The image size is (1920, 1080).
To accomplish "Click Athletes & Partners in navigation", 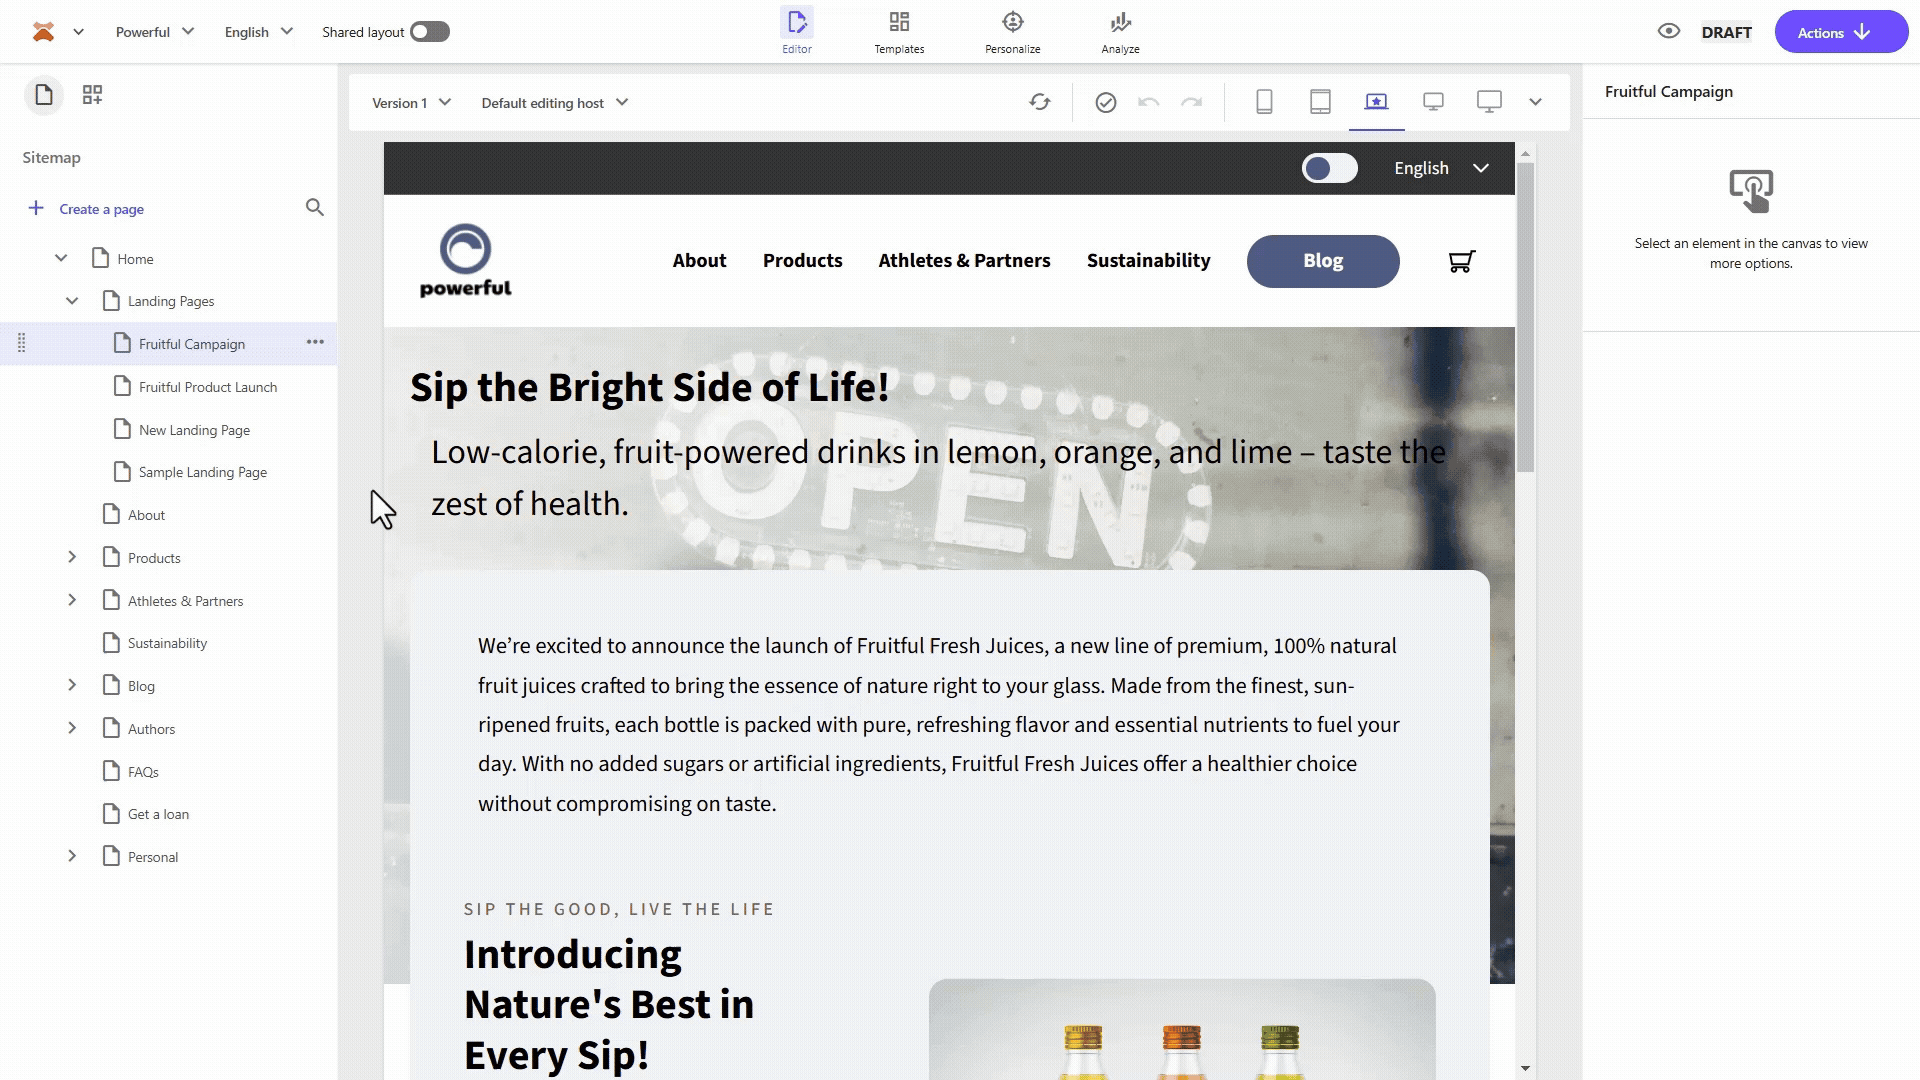I will (965, 261).
